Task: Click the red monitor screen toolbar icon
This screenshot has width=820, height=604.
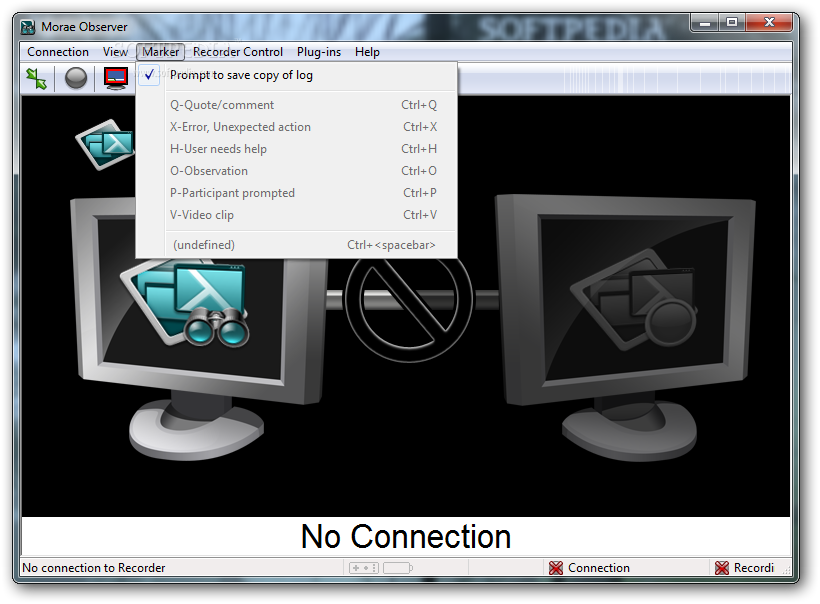Action: point(116,78)
